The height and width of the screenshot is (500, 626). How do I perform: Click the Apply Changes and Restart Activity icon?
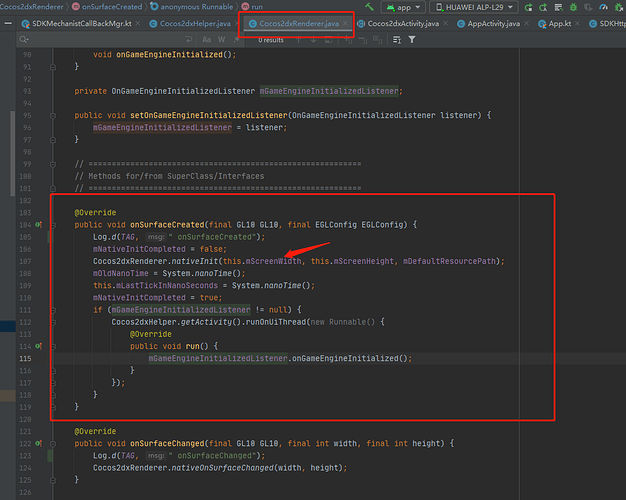543,7
